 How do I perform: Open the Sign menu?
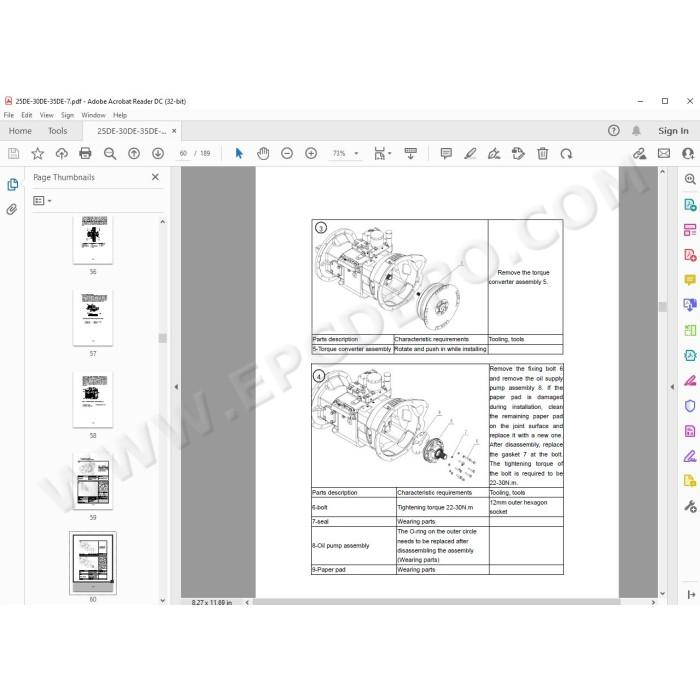67,115
